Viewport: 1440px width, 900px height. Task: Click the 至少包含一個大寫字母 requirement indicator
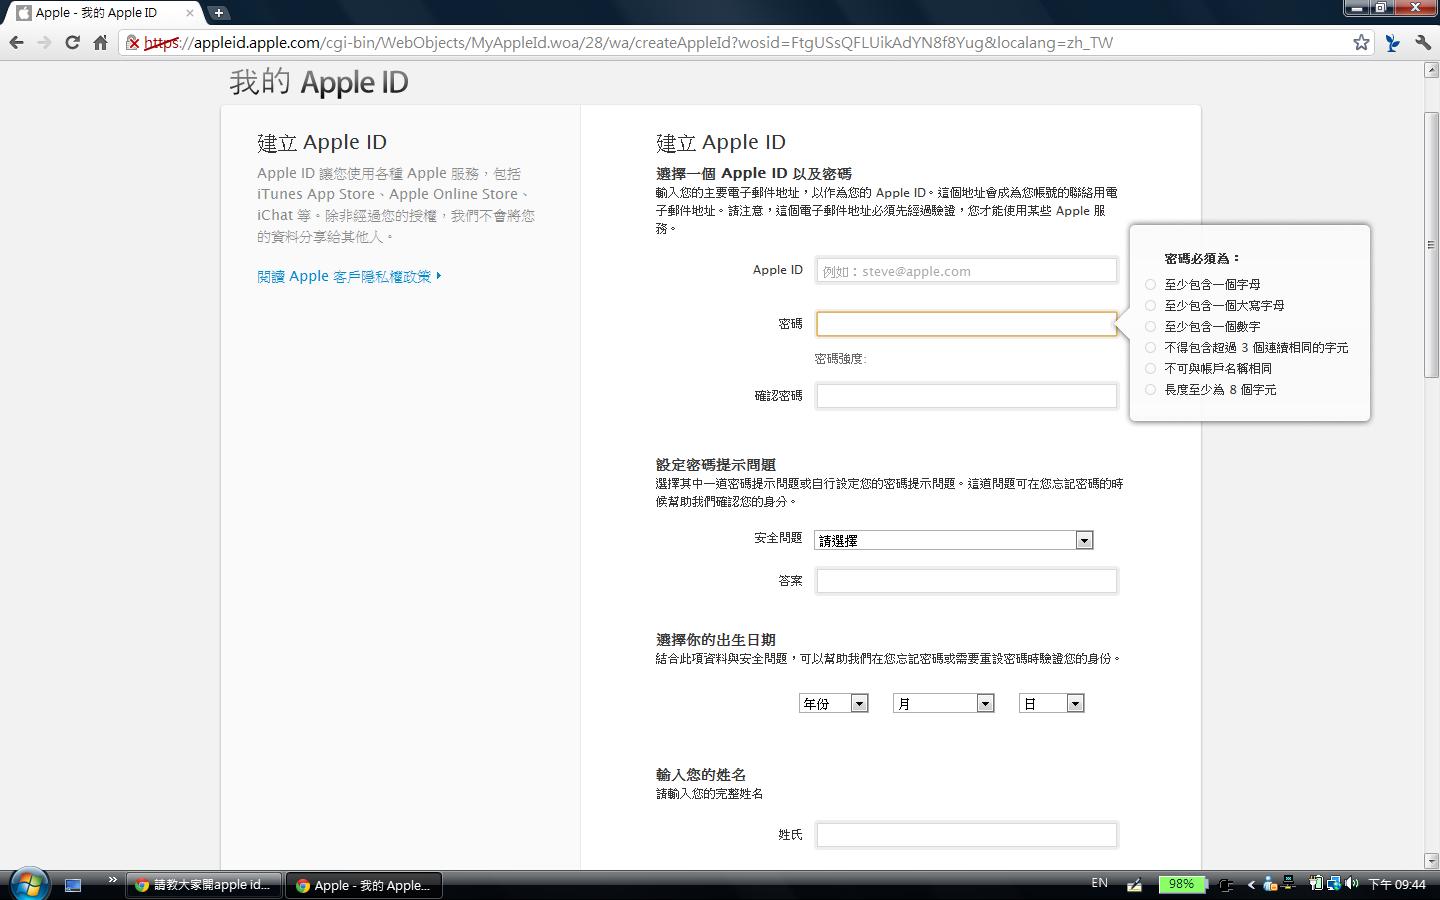[1150, 305]
